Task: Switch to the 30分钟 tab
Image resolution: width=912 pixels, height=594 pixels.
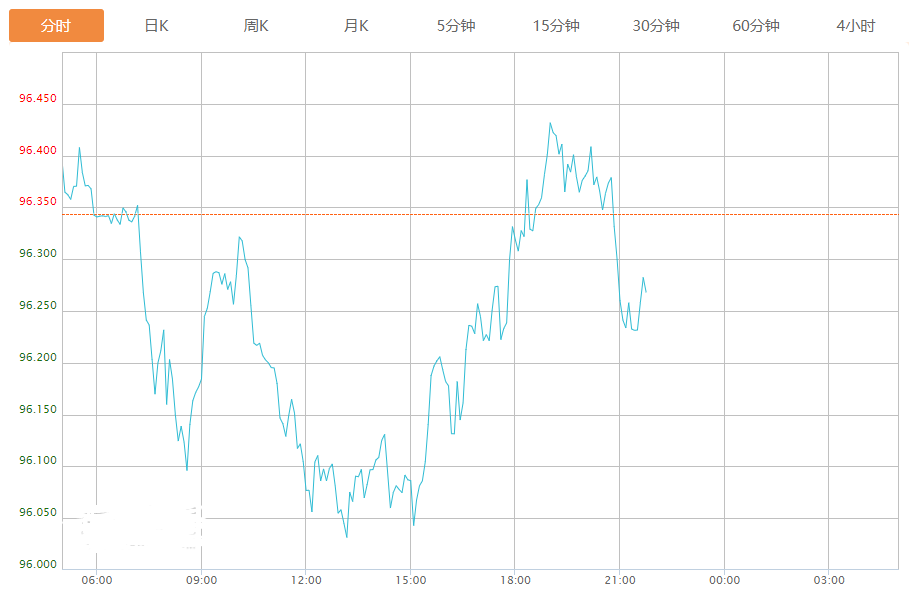Action: tap(656, 26)
